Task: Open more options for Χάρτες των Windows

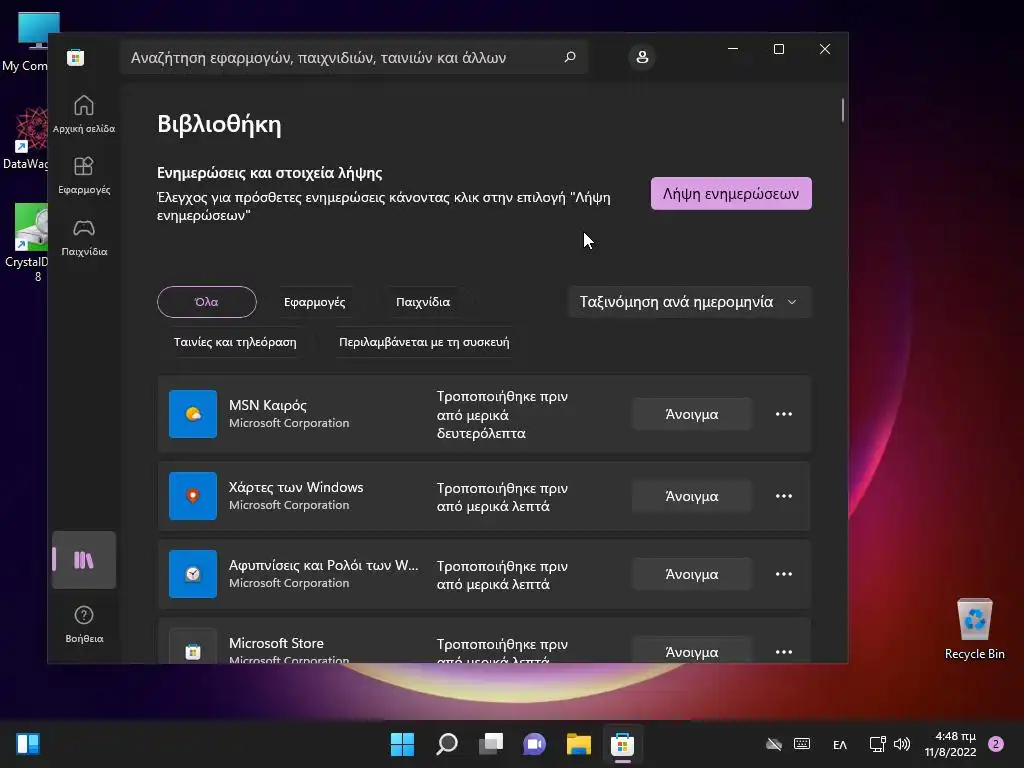Action: point(784,496)
